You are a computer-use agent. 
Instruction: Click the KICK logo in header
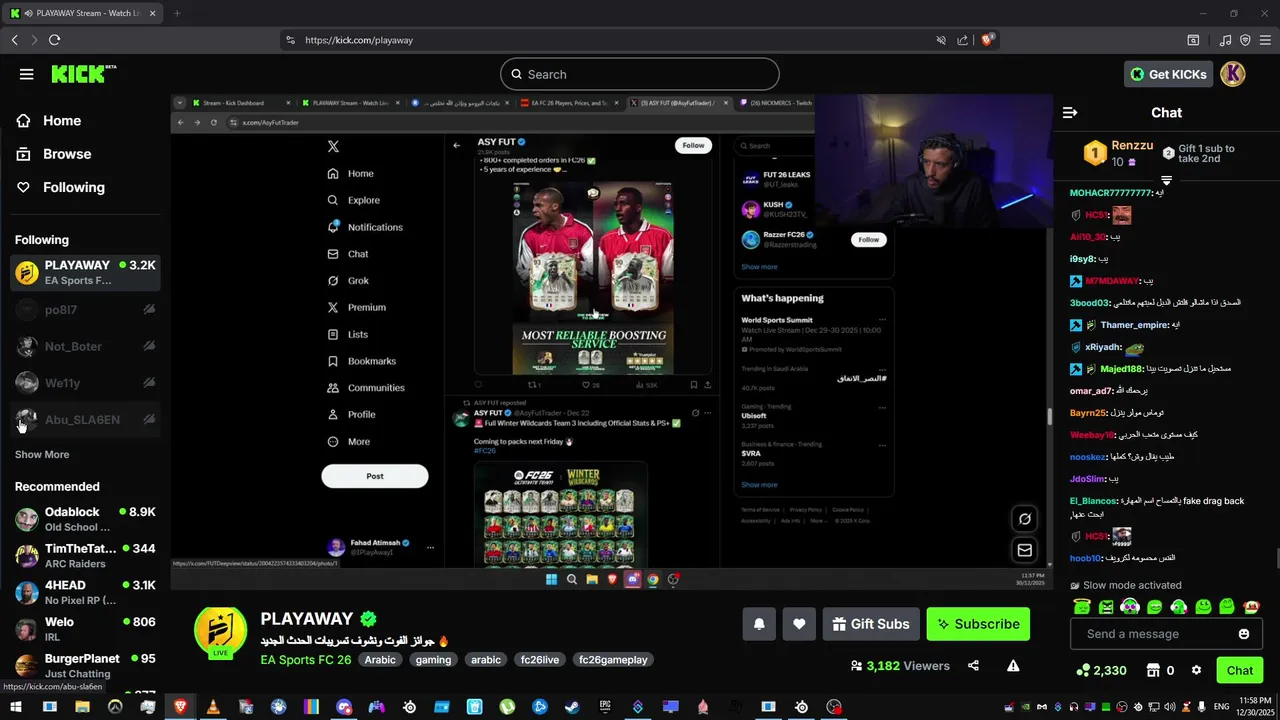pyautogui.click(x=84, y=74)
